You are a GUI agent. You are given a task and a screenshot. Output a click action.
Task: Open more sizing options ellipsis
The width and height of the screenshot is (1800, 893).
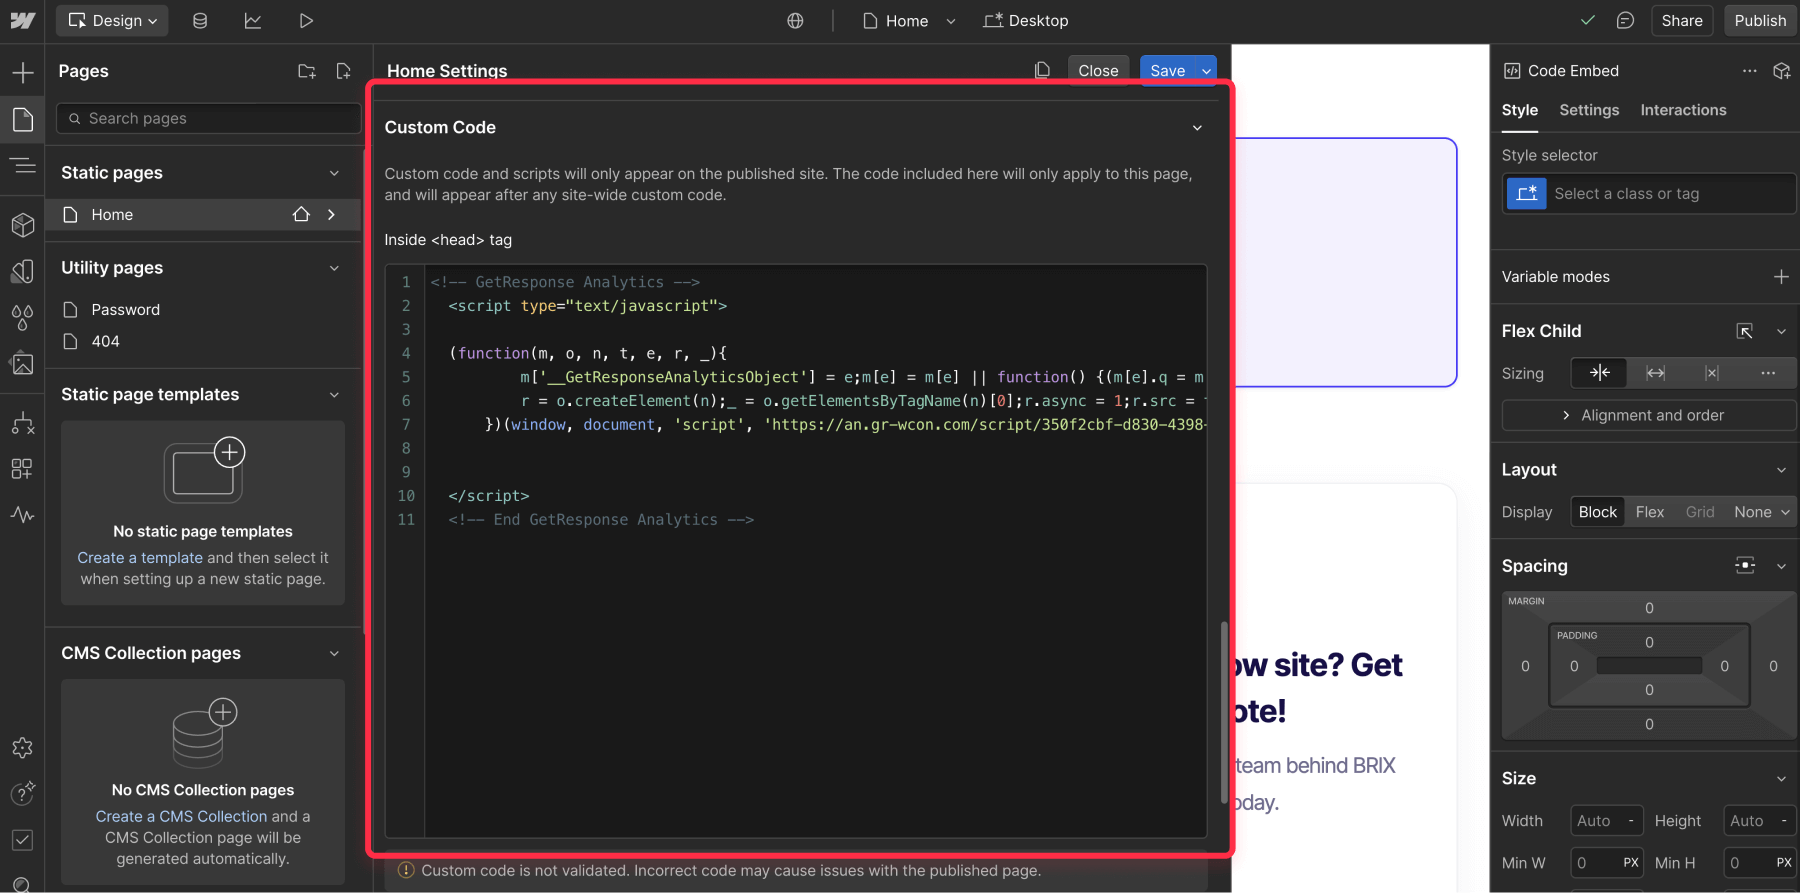(1768, 373)
